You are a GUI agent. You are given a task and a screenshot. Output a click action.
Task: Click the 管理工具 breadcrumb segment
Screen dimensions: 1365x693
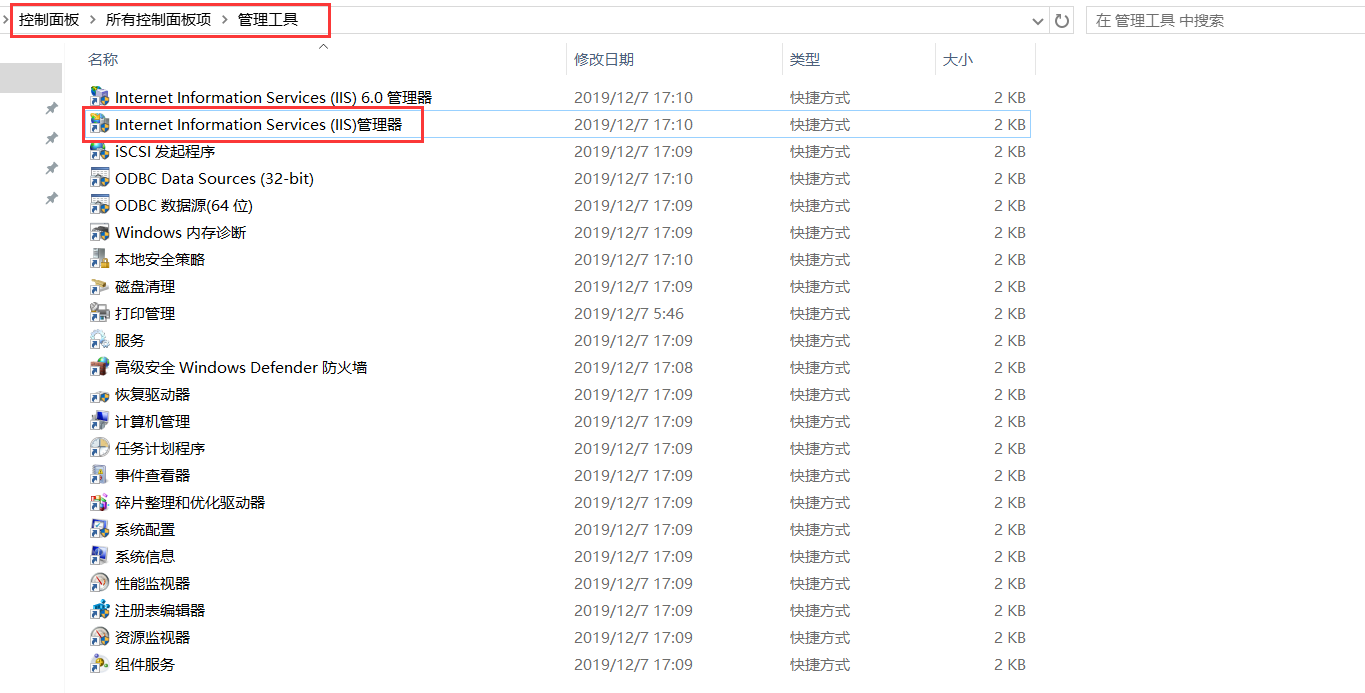click(x=268, y=19)
